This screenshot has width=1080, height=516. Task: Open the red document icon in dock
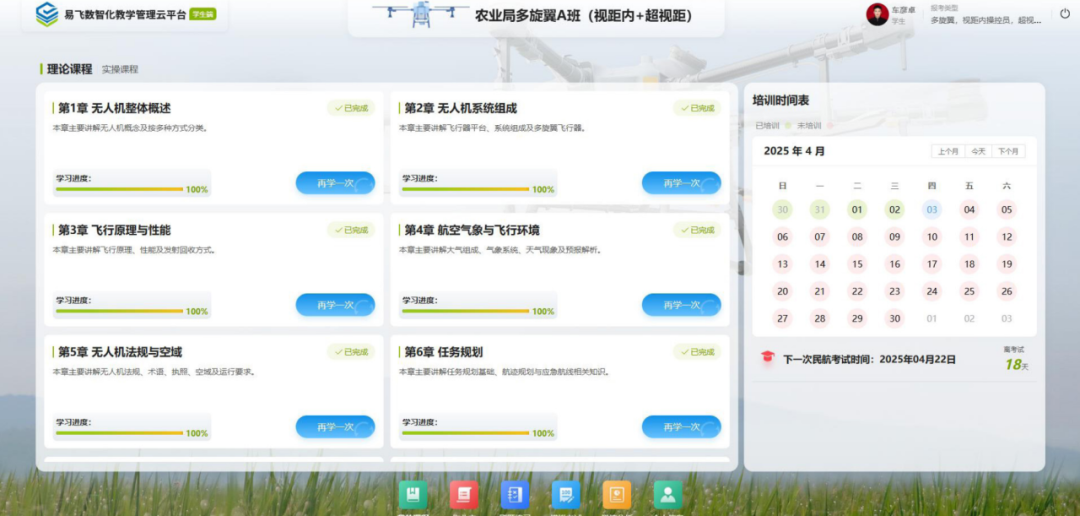464,495
